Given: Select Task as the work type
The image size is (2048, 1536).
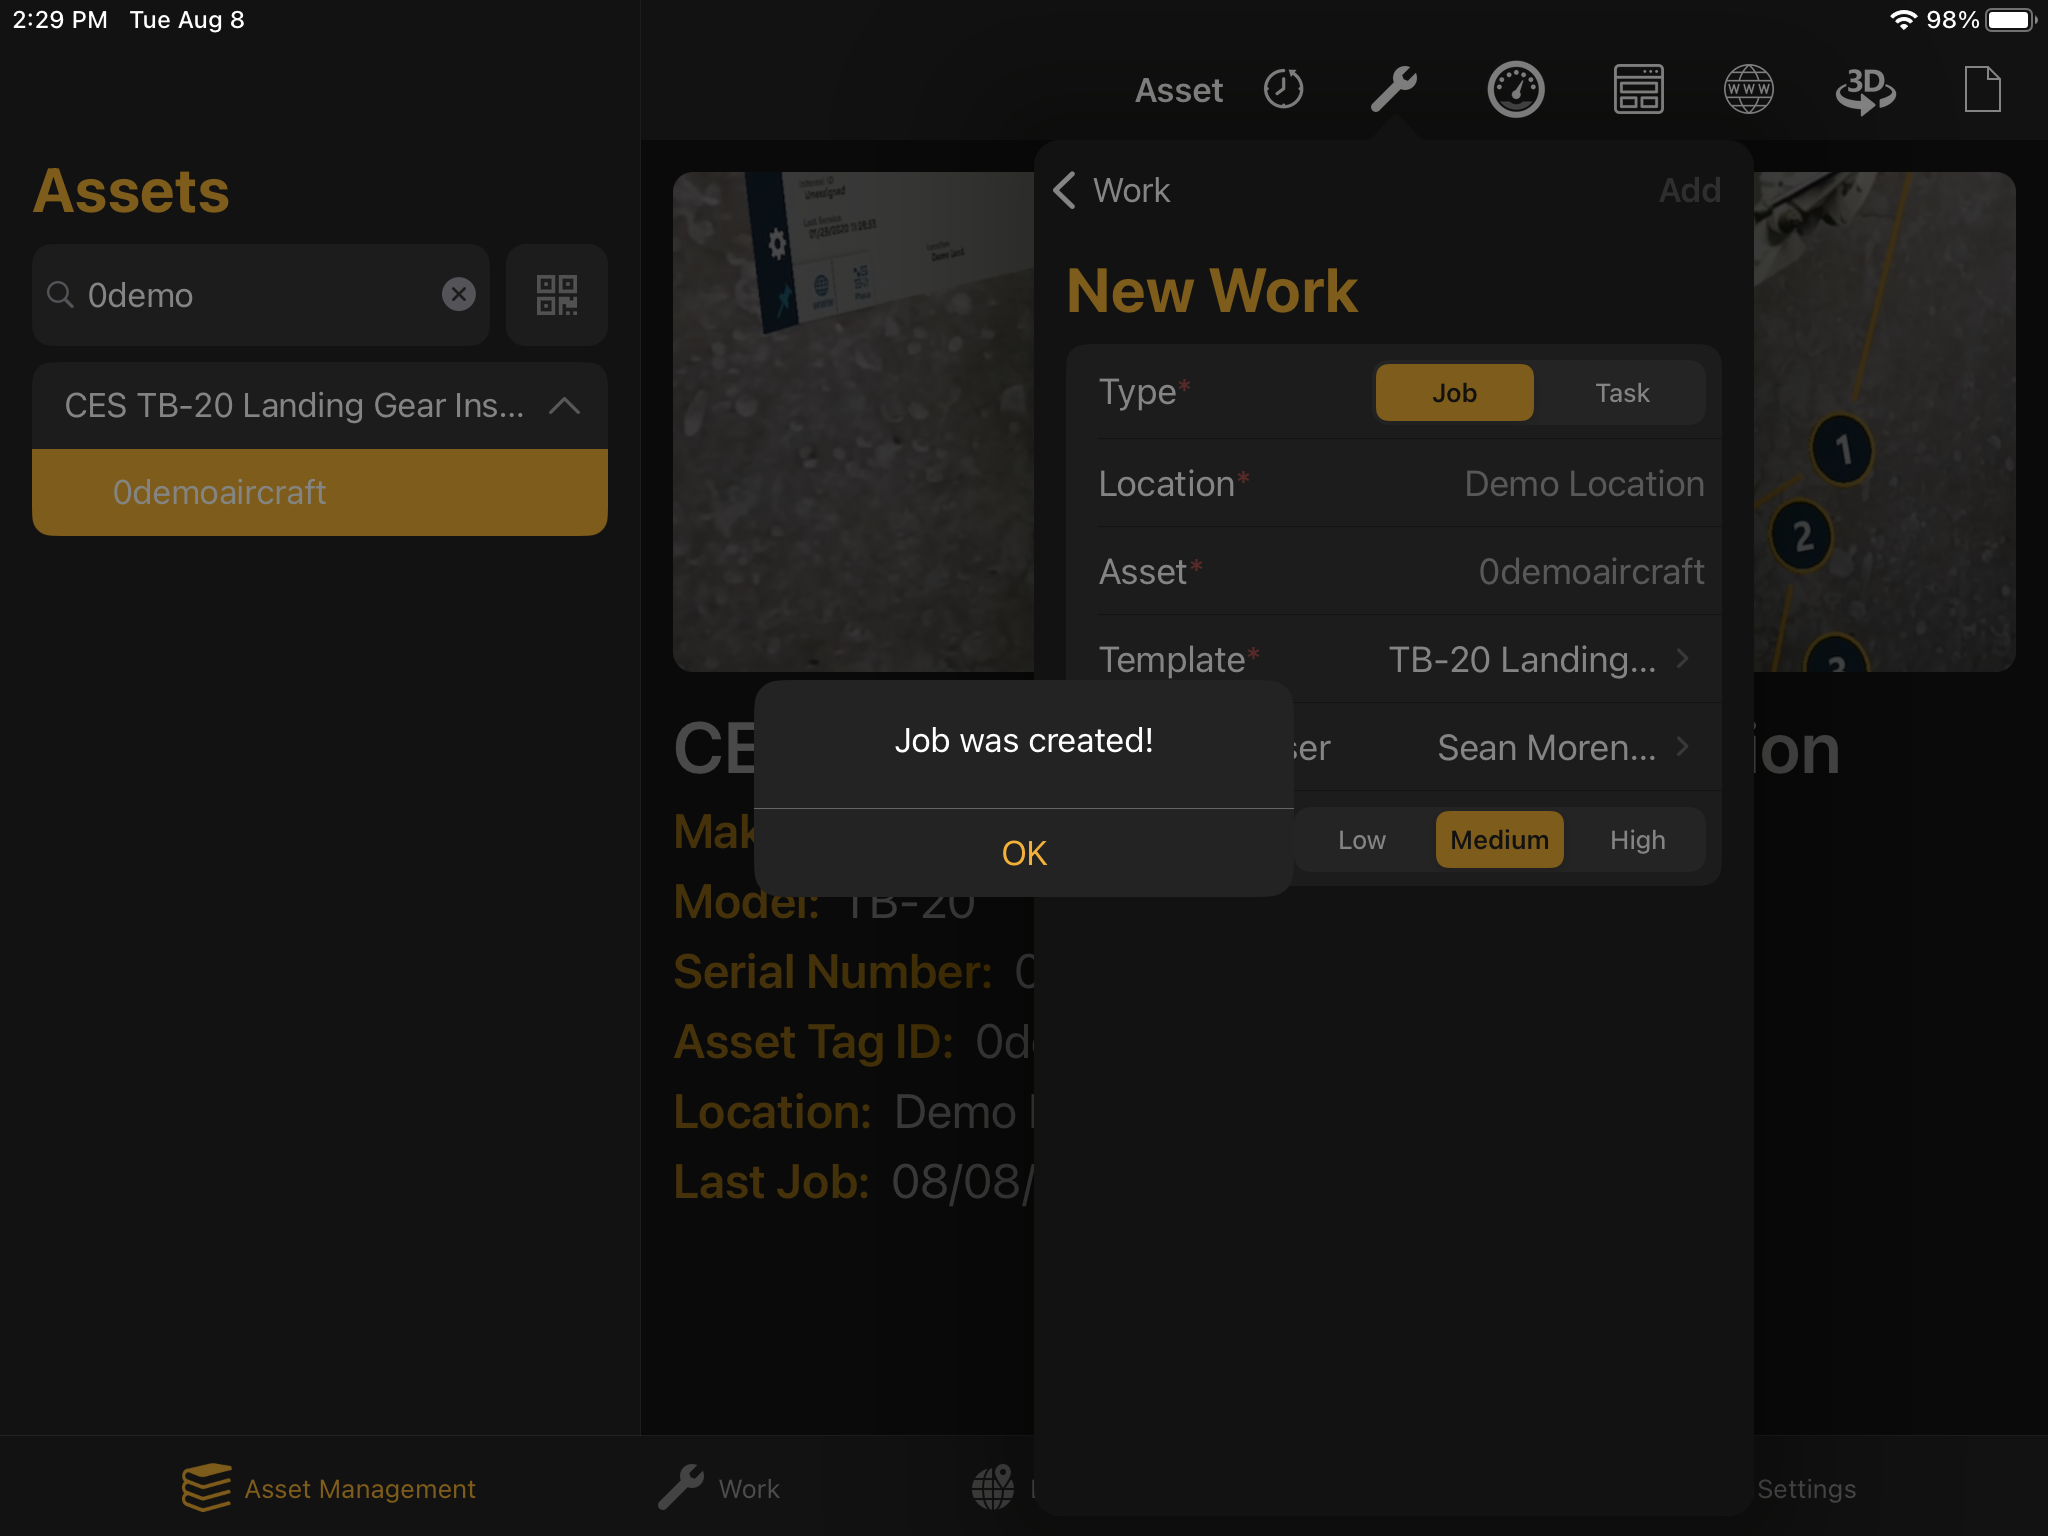Looking at the screenshot, I should pos(1621,392).
